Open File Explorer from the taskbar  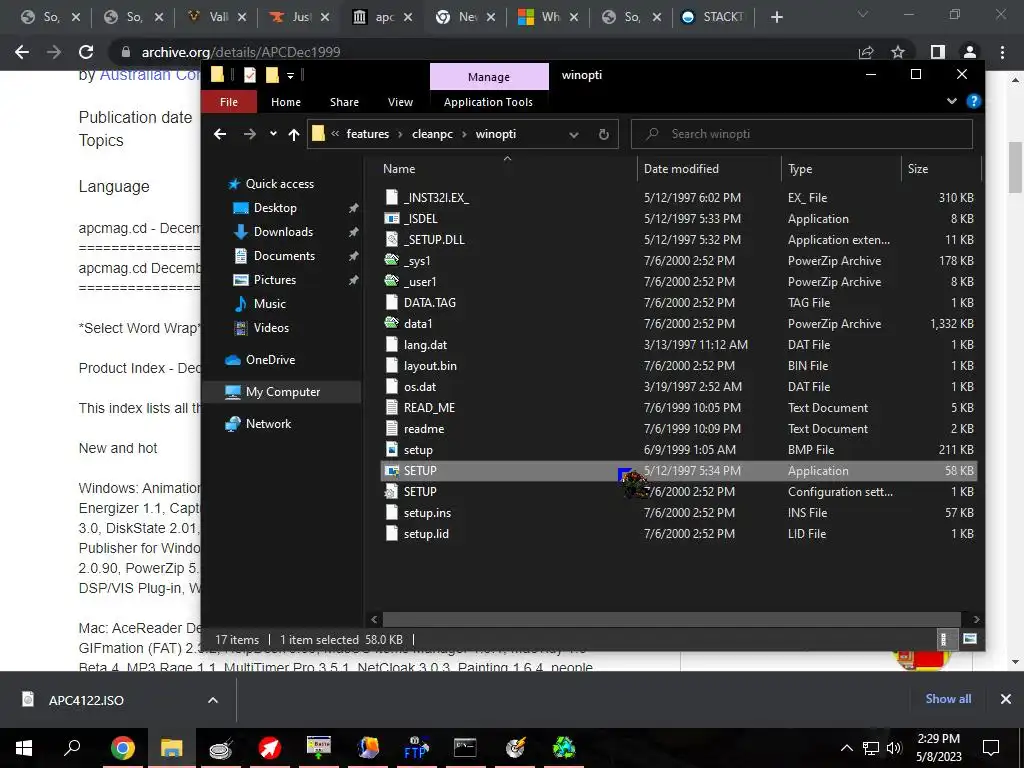click(x=172, y=747)
